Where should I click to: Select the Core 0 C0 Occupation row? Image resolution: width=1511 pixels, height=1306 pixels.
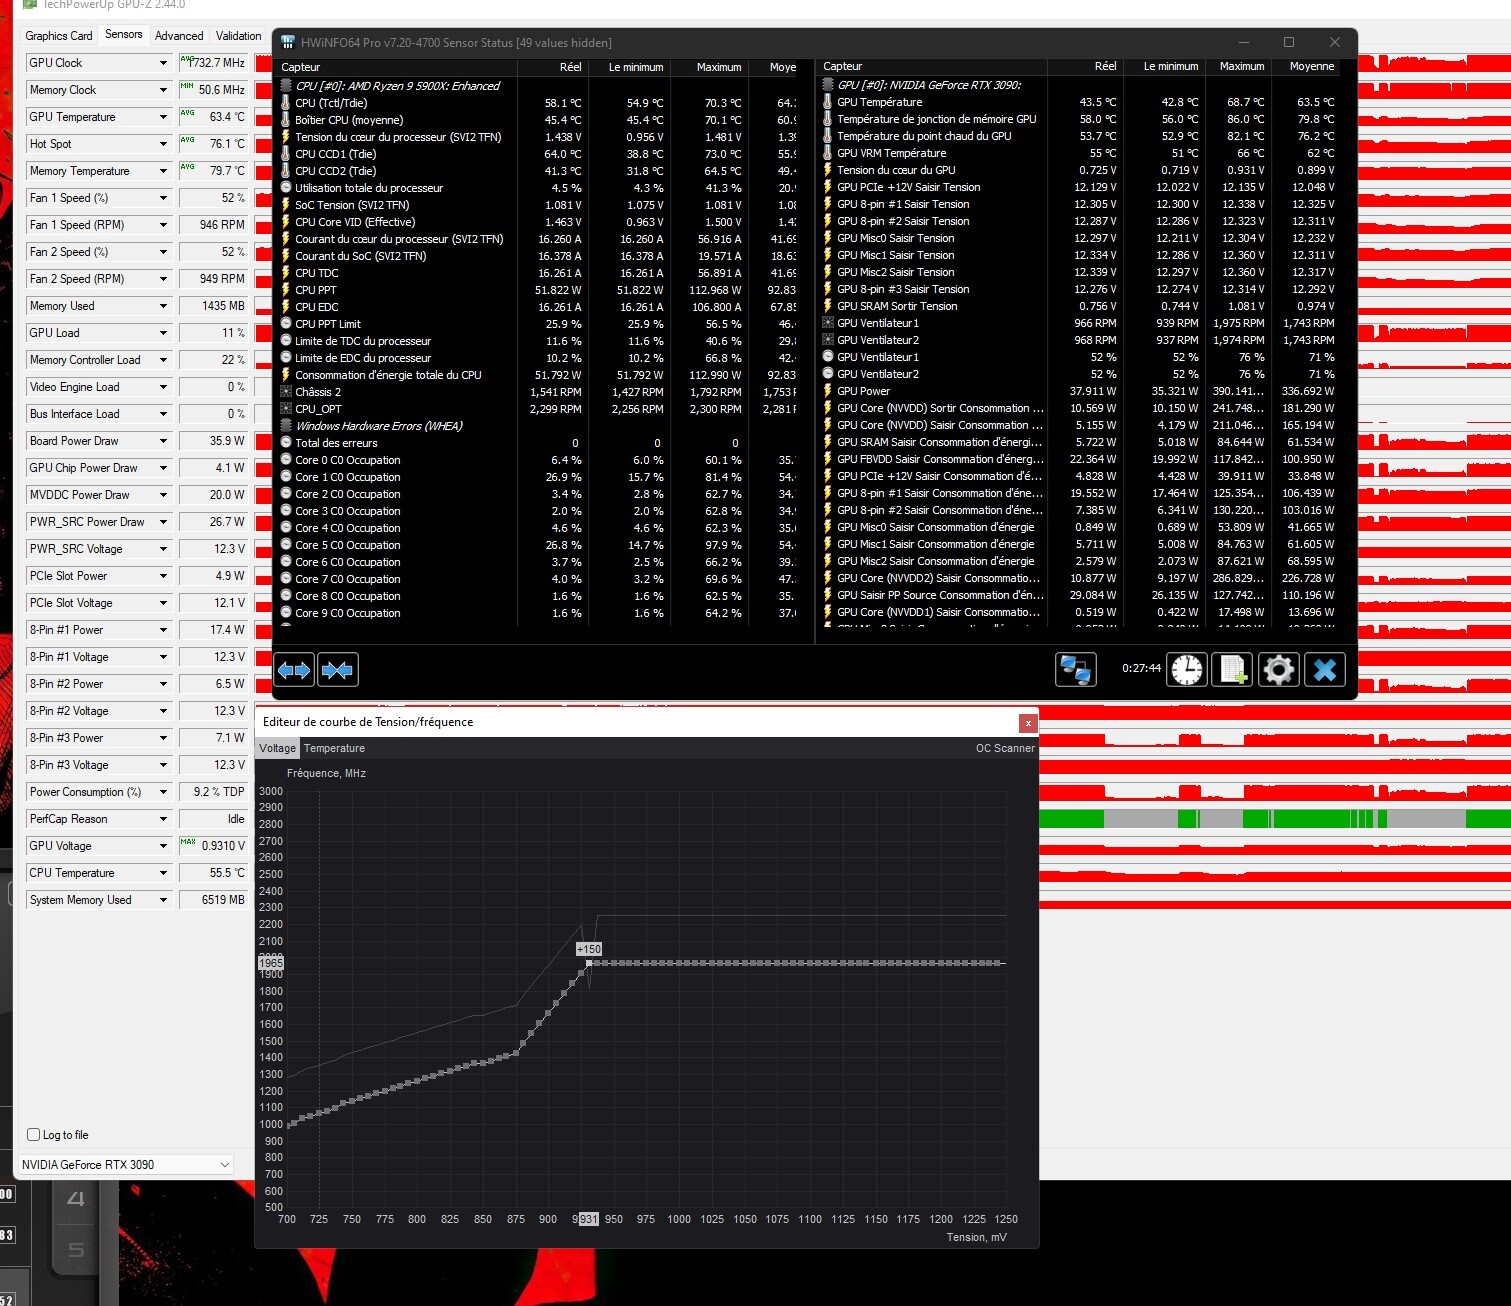538,460
